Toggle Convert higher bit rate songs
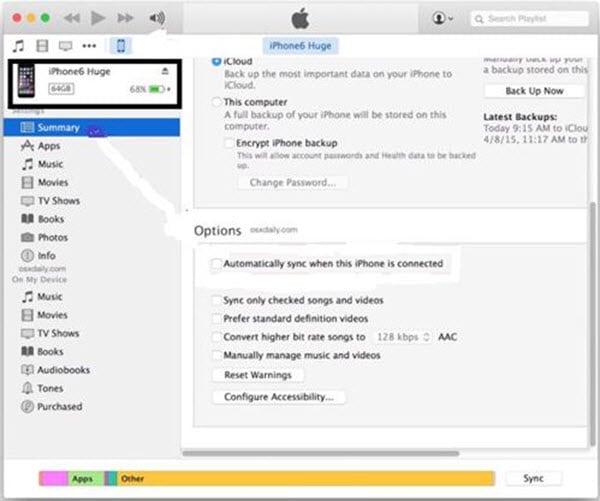The height and width of the screenshot is (501, 600). tap(217, 337)
